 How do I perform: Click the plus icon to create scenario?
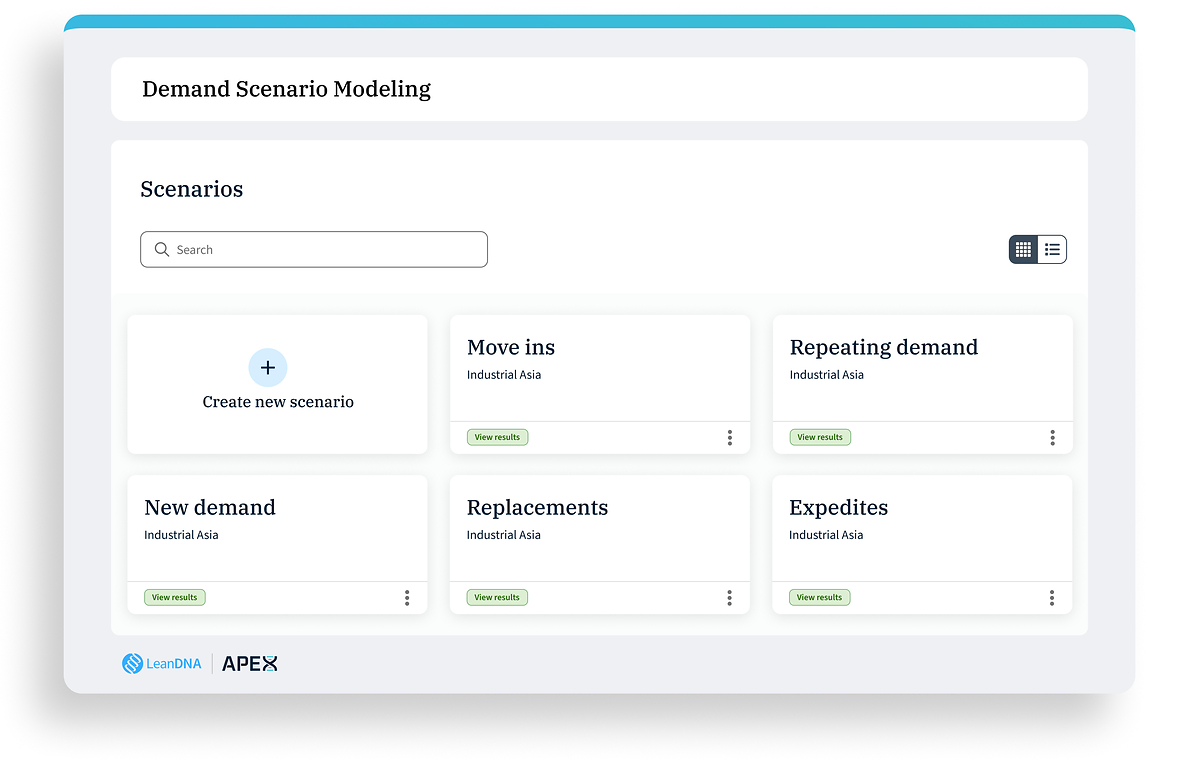268,368
